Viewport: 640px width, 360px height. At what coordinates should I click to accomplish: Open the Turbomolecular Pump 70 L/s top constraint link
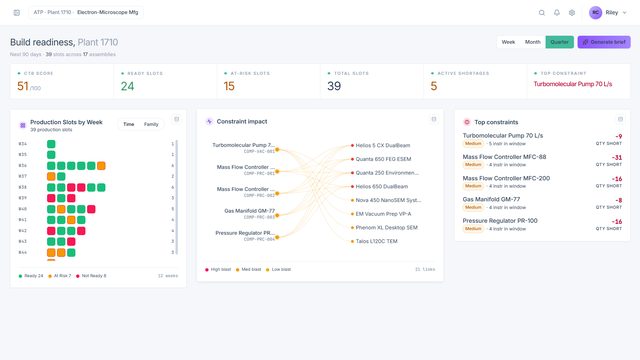coord(573,84)
